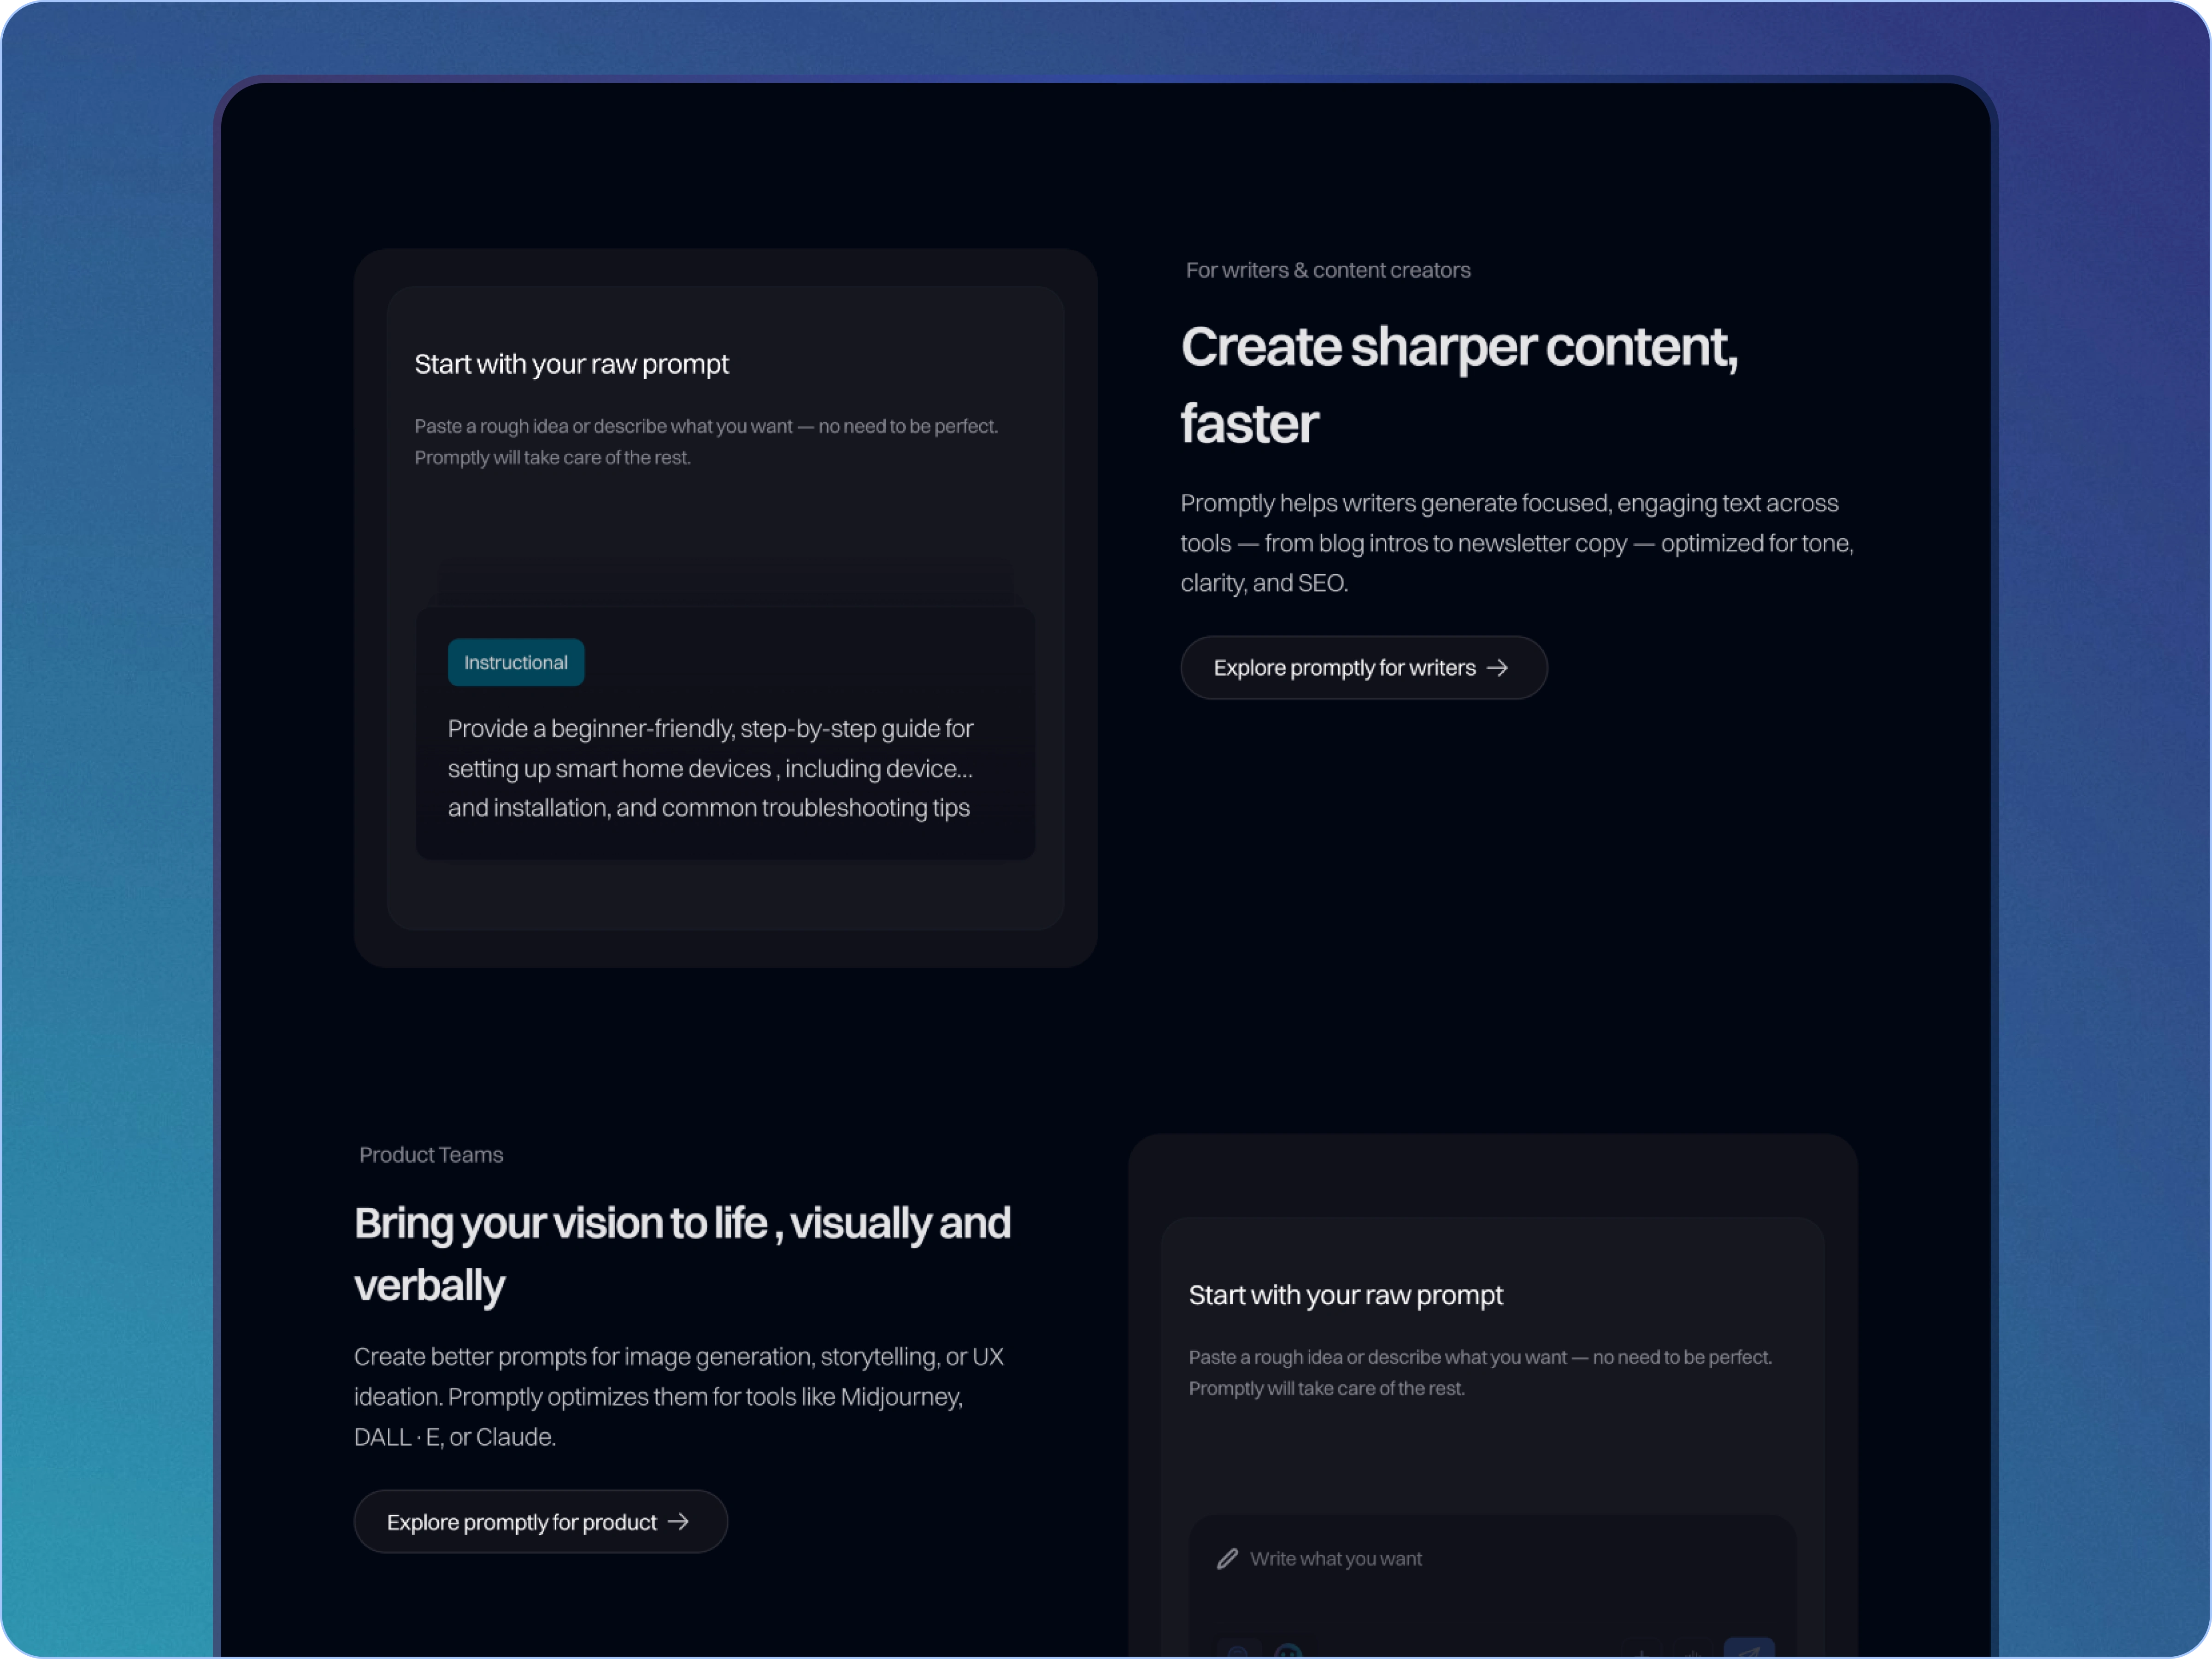Click the prompt text starting 'Provide a beginner-friendly'
The image size is (2212, 1659).
click(x=710, y=768)
